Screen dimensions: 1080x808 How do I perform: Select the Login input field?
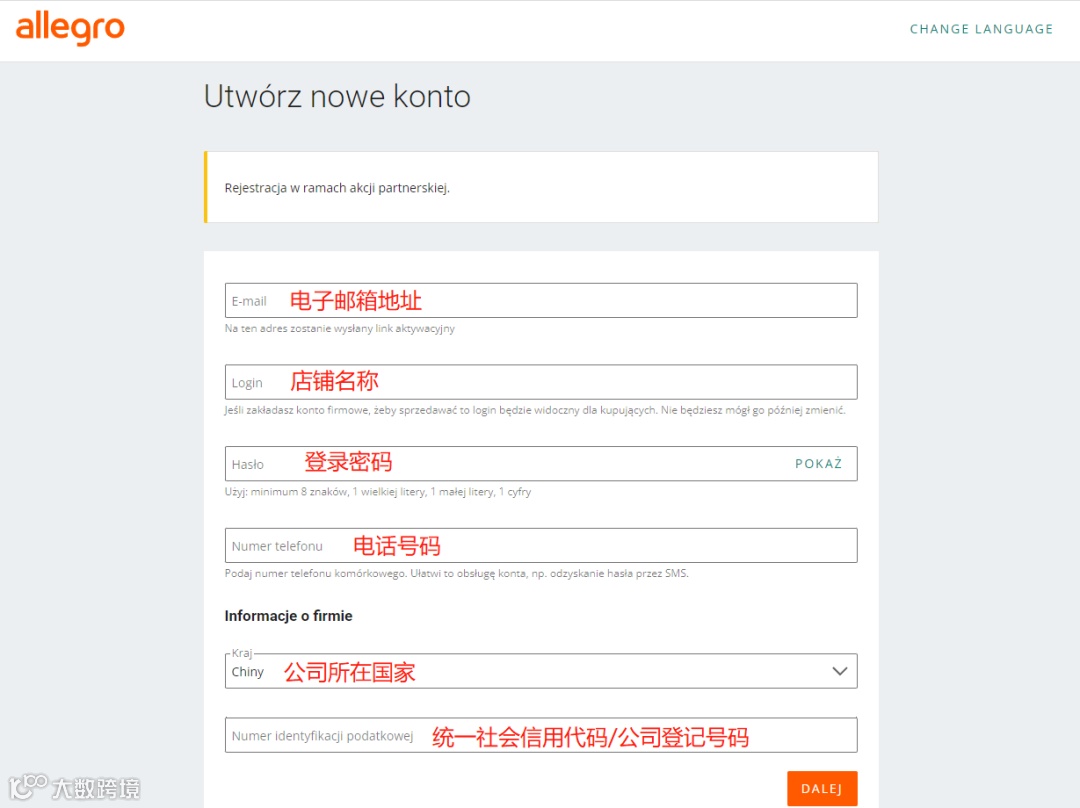[541, 382]
